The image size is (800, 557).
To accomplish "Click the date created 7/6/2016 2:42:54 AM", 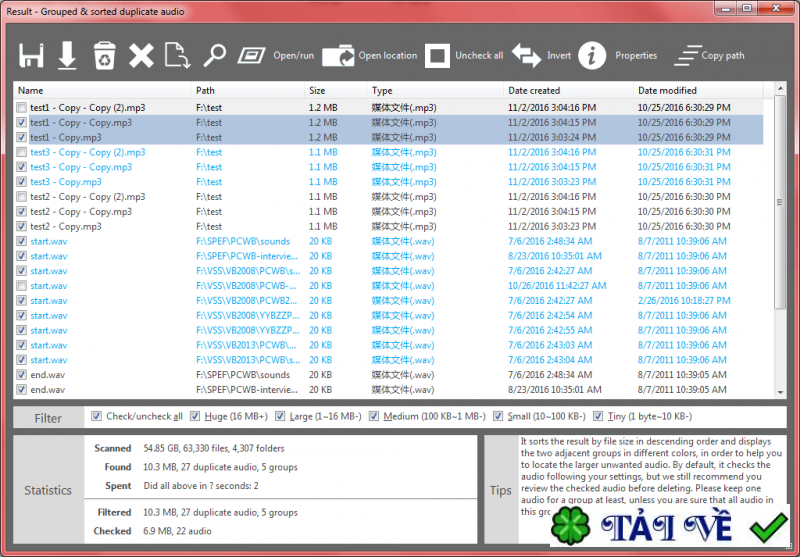I will coord(550,315).
